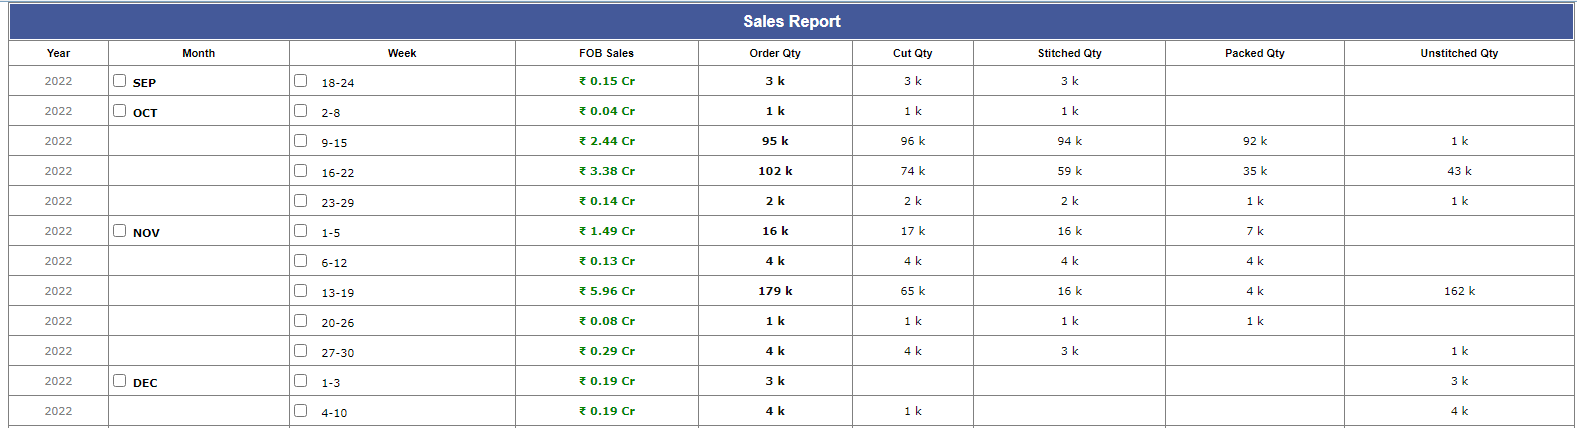This screenshot has height=428, width=1577.
Task: Open the 96 k cut quantity
Action: [913, 141]
